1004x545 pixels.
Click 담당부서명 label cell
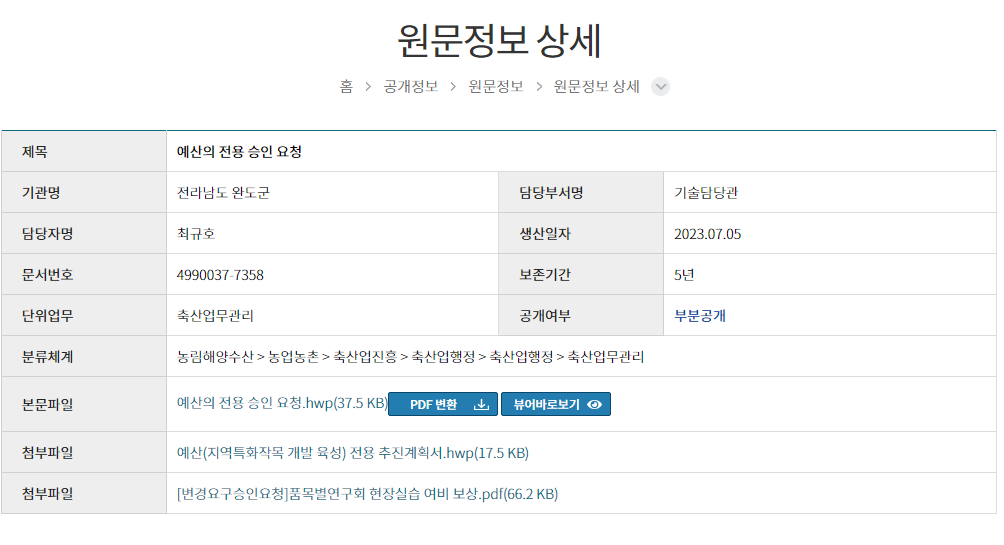click(581, 193)
